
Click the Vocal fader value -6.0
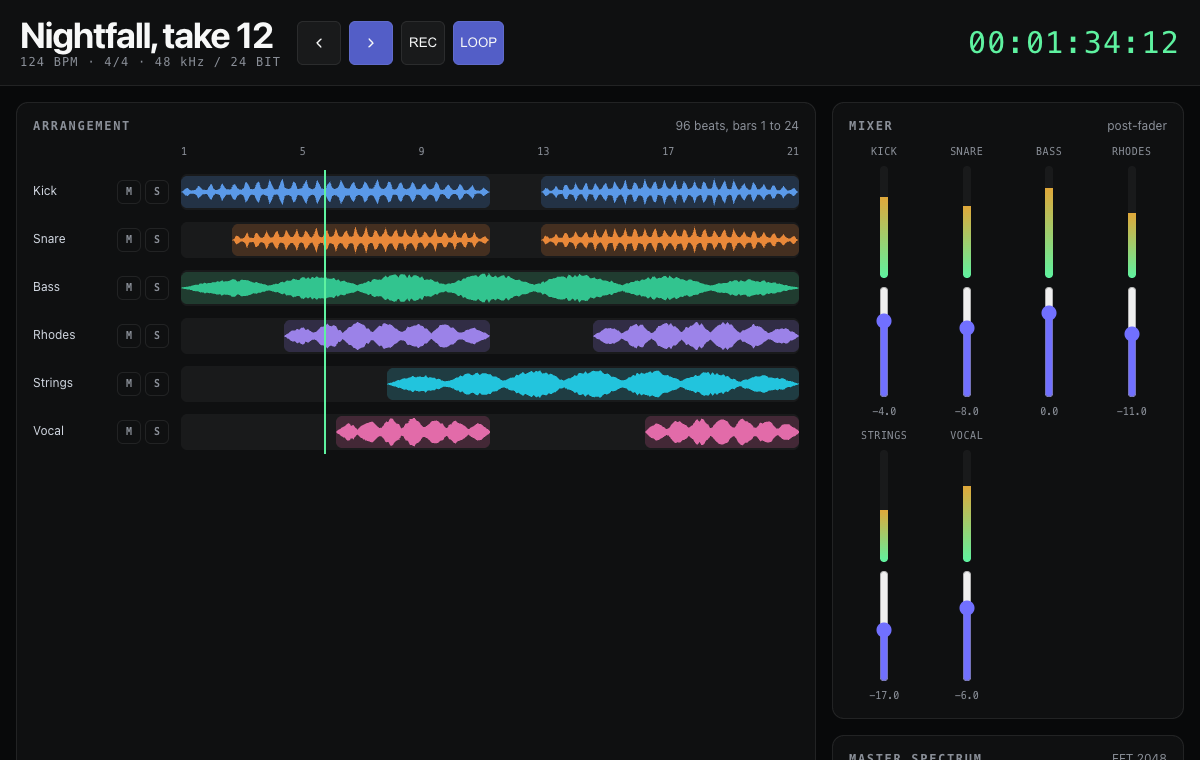click(x=967, y=696)
